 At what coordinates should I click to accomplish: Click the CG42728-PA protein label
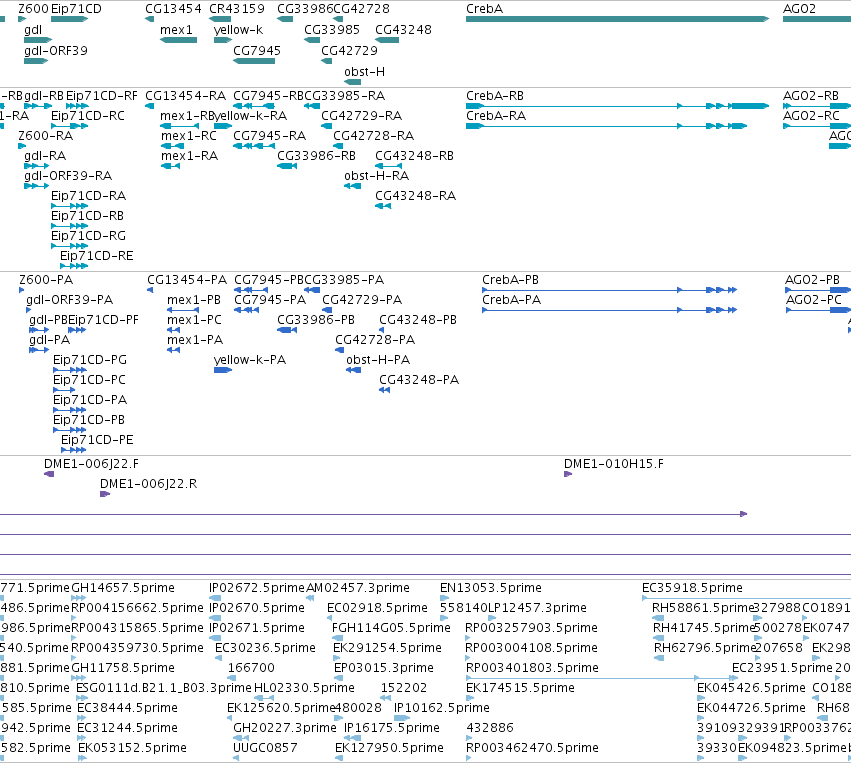click(375, 340)
